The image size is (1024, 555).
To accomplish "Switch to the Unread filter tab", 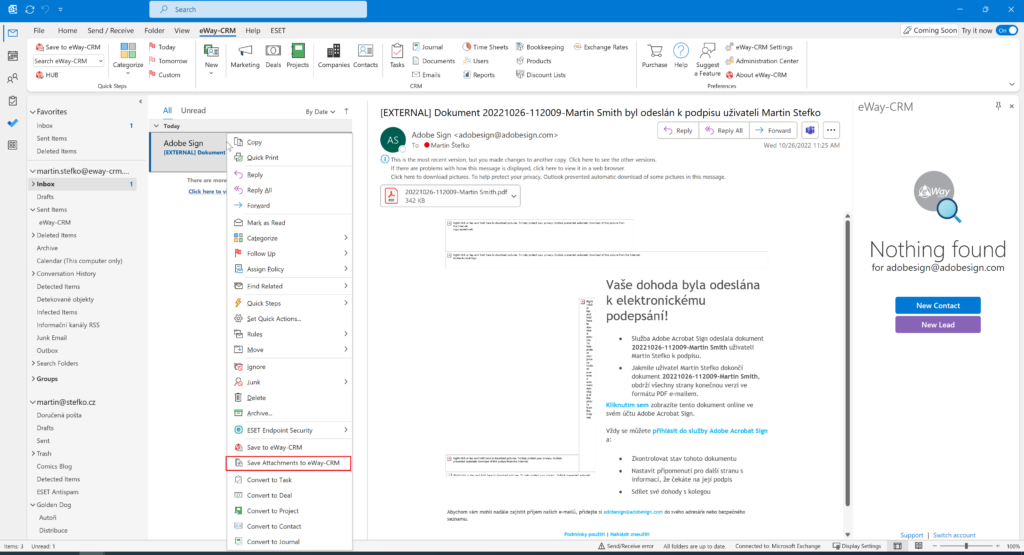I will (x=193, y=110).
